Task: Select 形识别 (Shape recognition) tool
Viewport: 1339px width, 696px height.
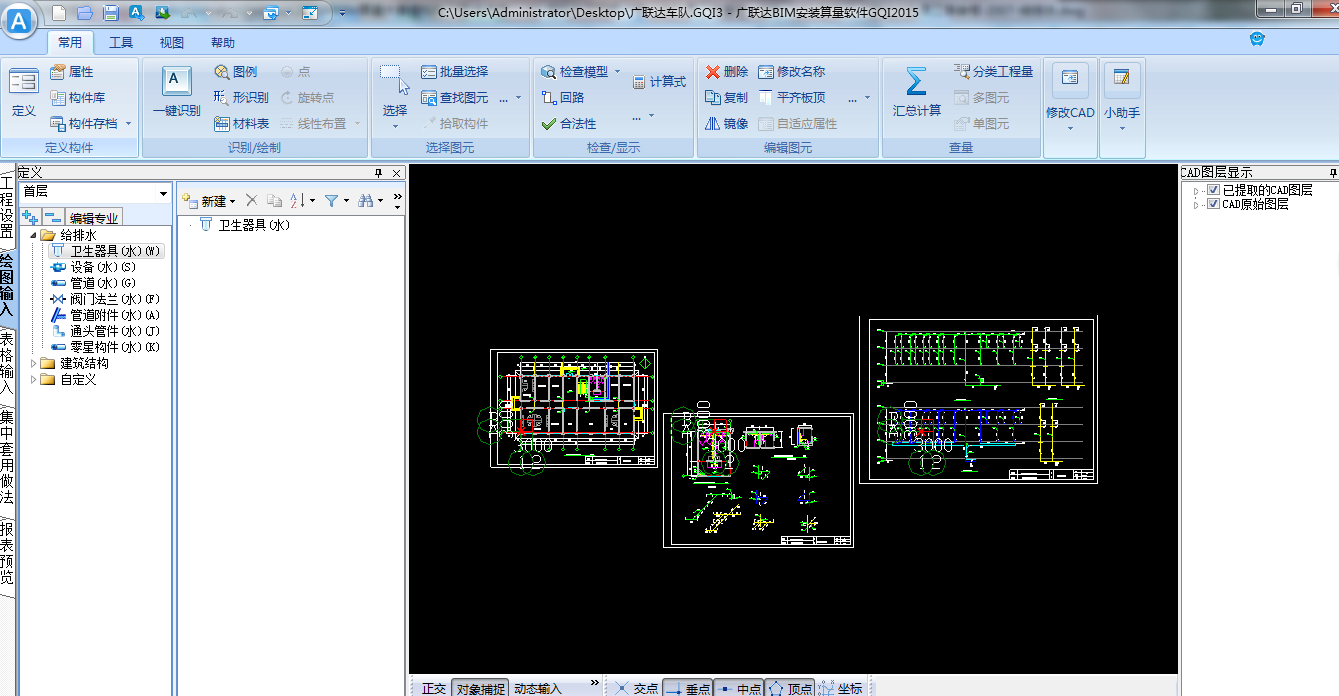Action: pos(241,98)
